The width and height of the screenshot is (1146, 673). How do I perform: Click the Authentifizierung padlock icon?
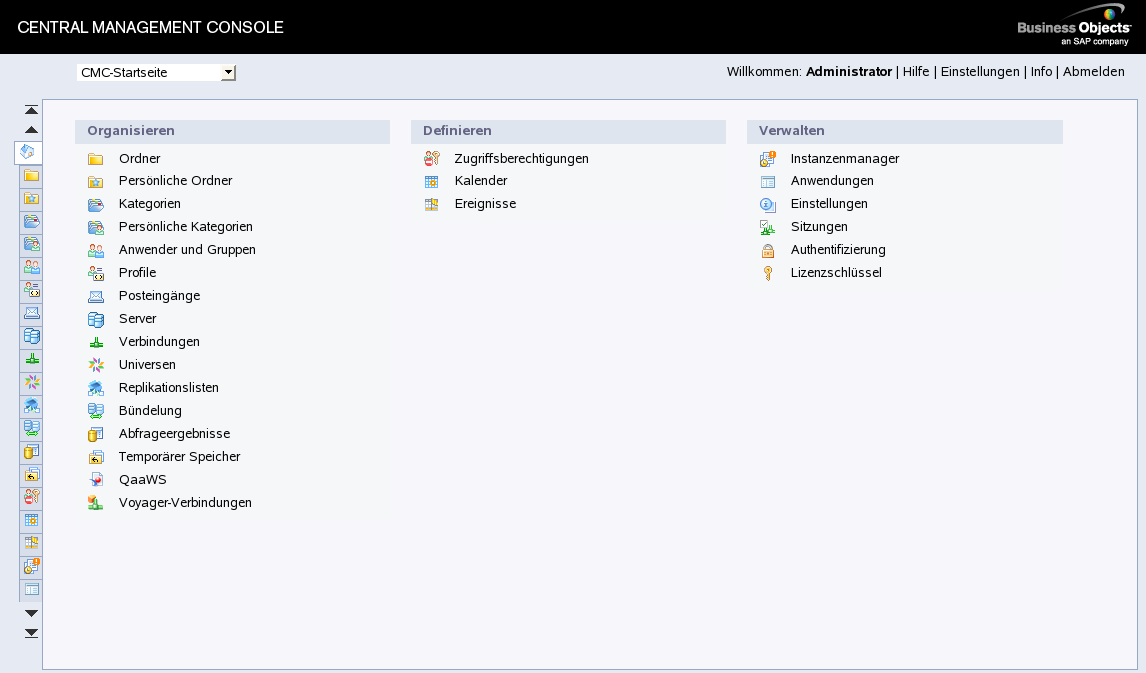768,250
